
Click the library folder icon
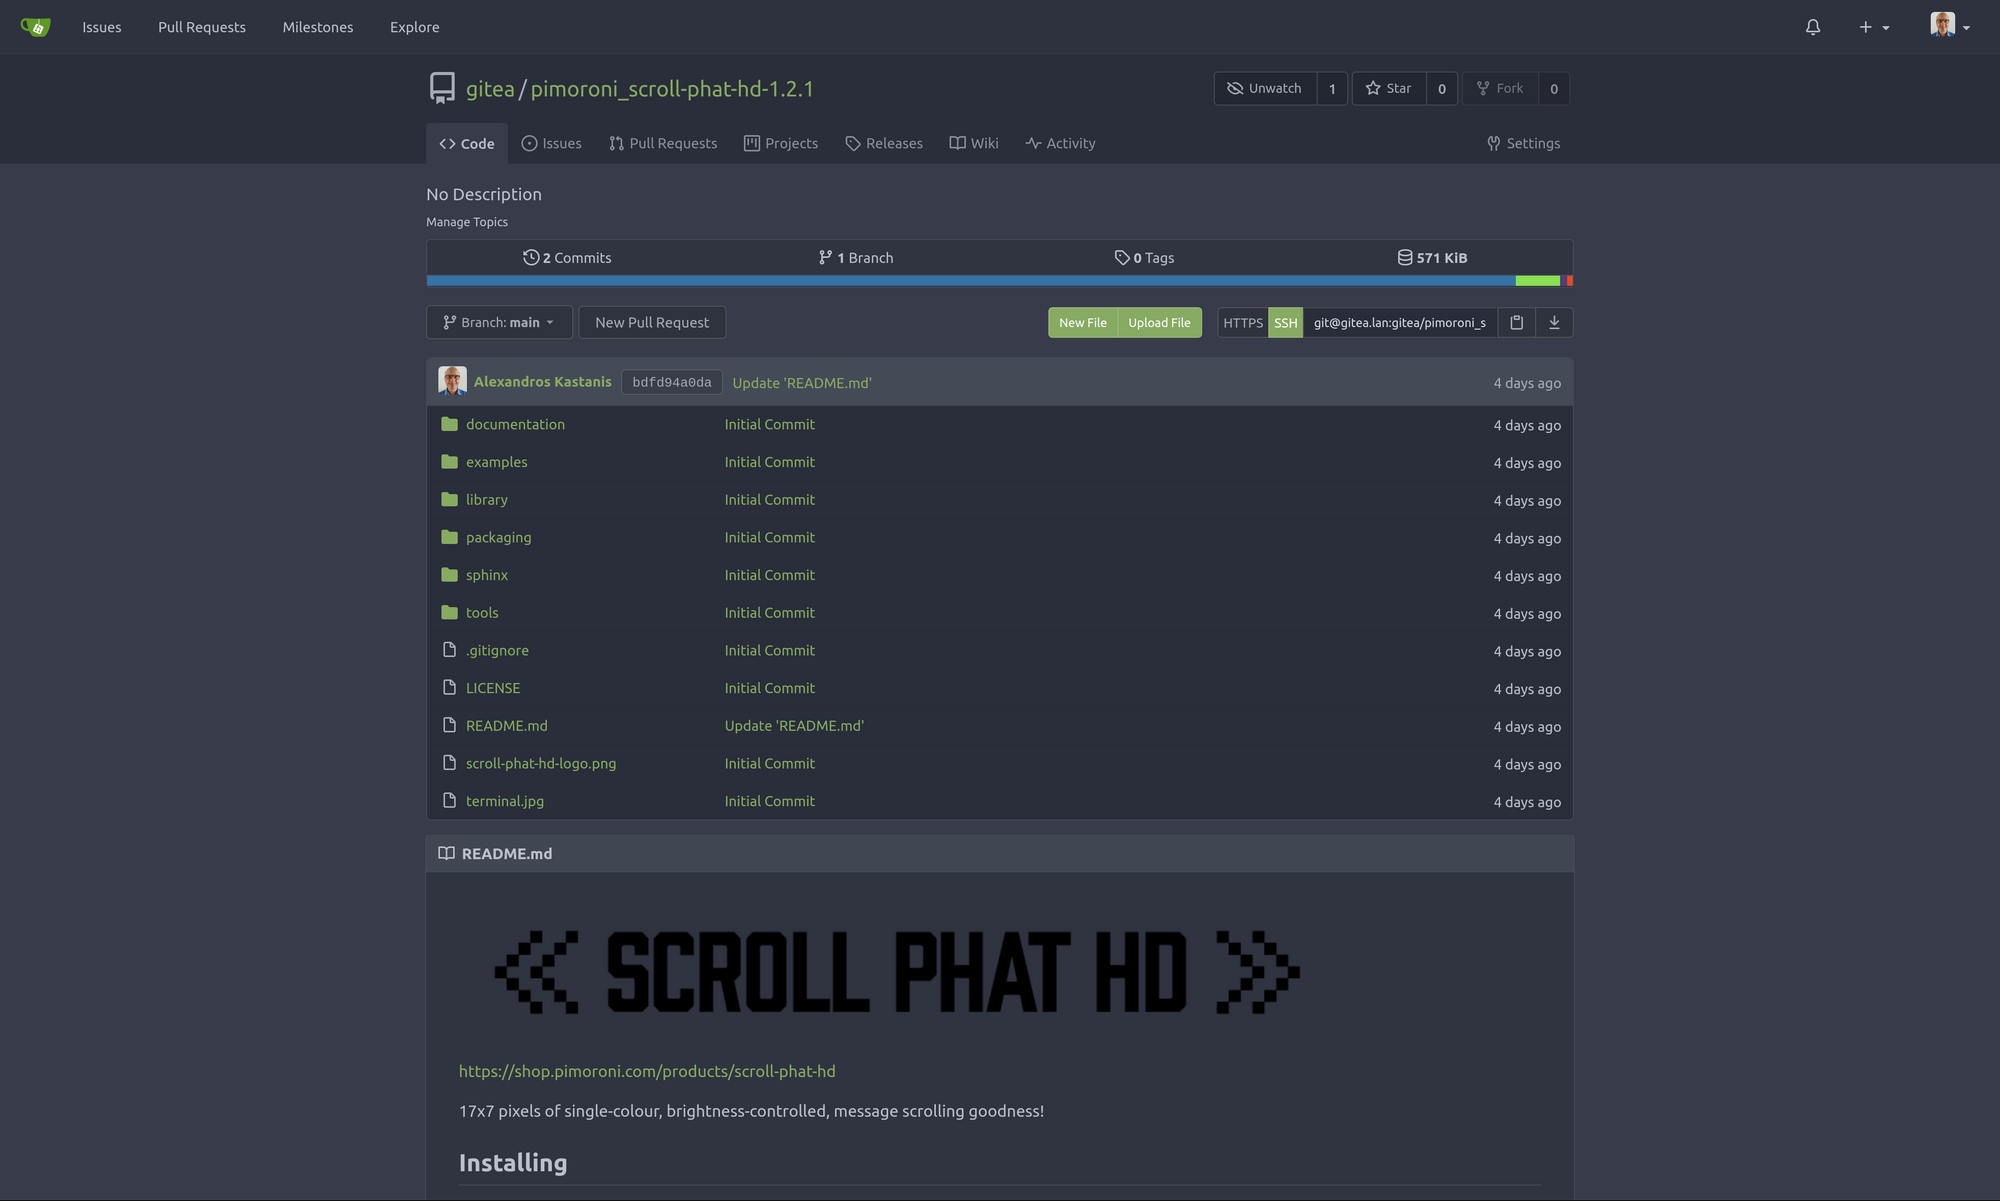pyautogui.click(x=449, y=499)
